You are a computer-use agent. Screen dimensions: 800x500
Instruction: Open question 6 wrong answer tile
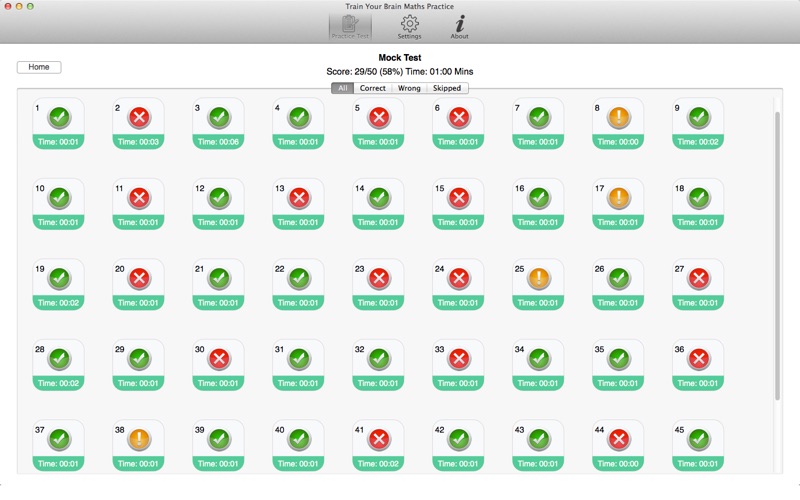coord(458,124)
